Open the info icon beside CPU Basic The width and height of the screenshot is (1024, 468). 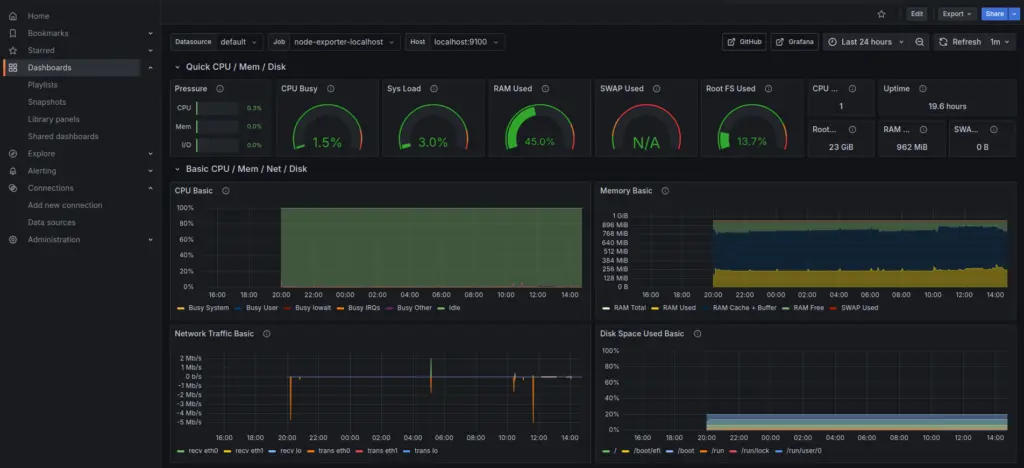pos(226,191)
